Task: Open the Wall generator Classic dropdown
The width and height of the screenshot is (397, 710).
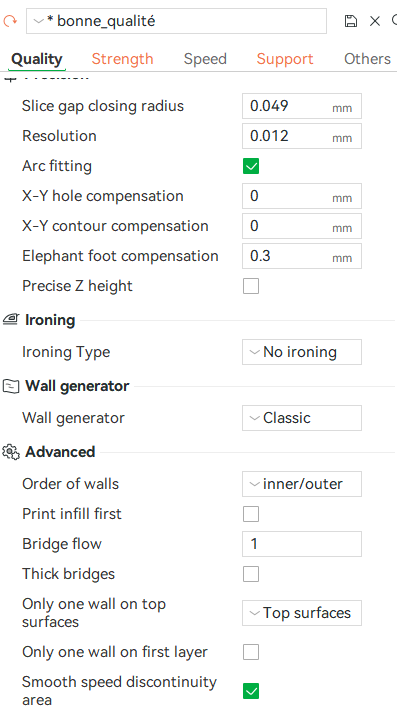Action: pyautogui.click(x=302, y=418)
